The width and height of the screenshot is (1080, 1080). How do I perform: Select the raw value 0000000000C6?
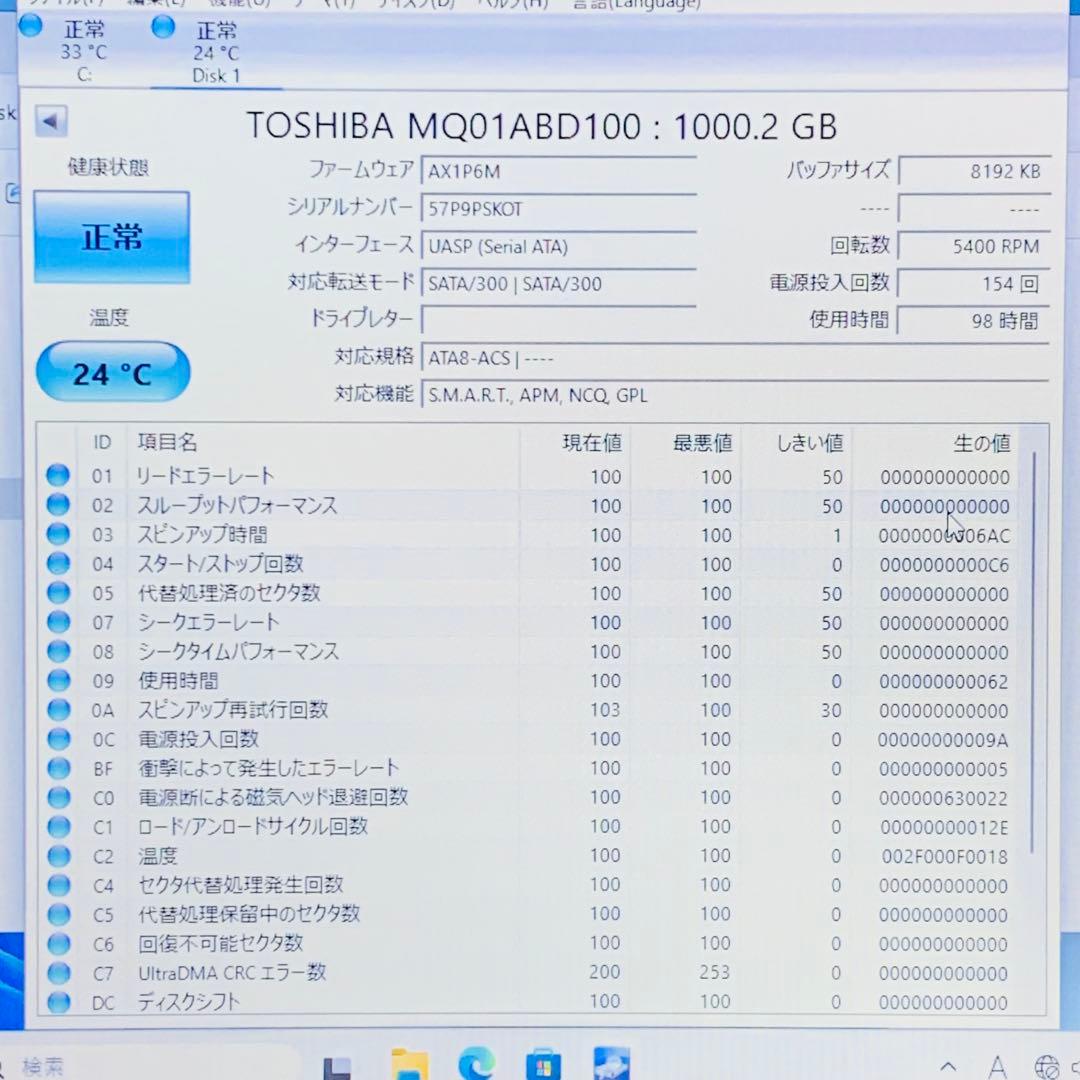pos(944,565)
